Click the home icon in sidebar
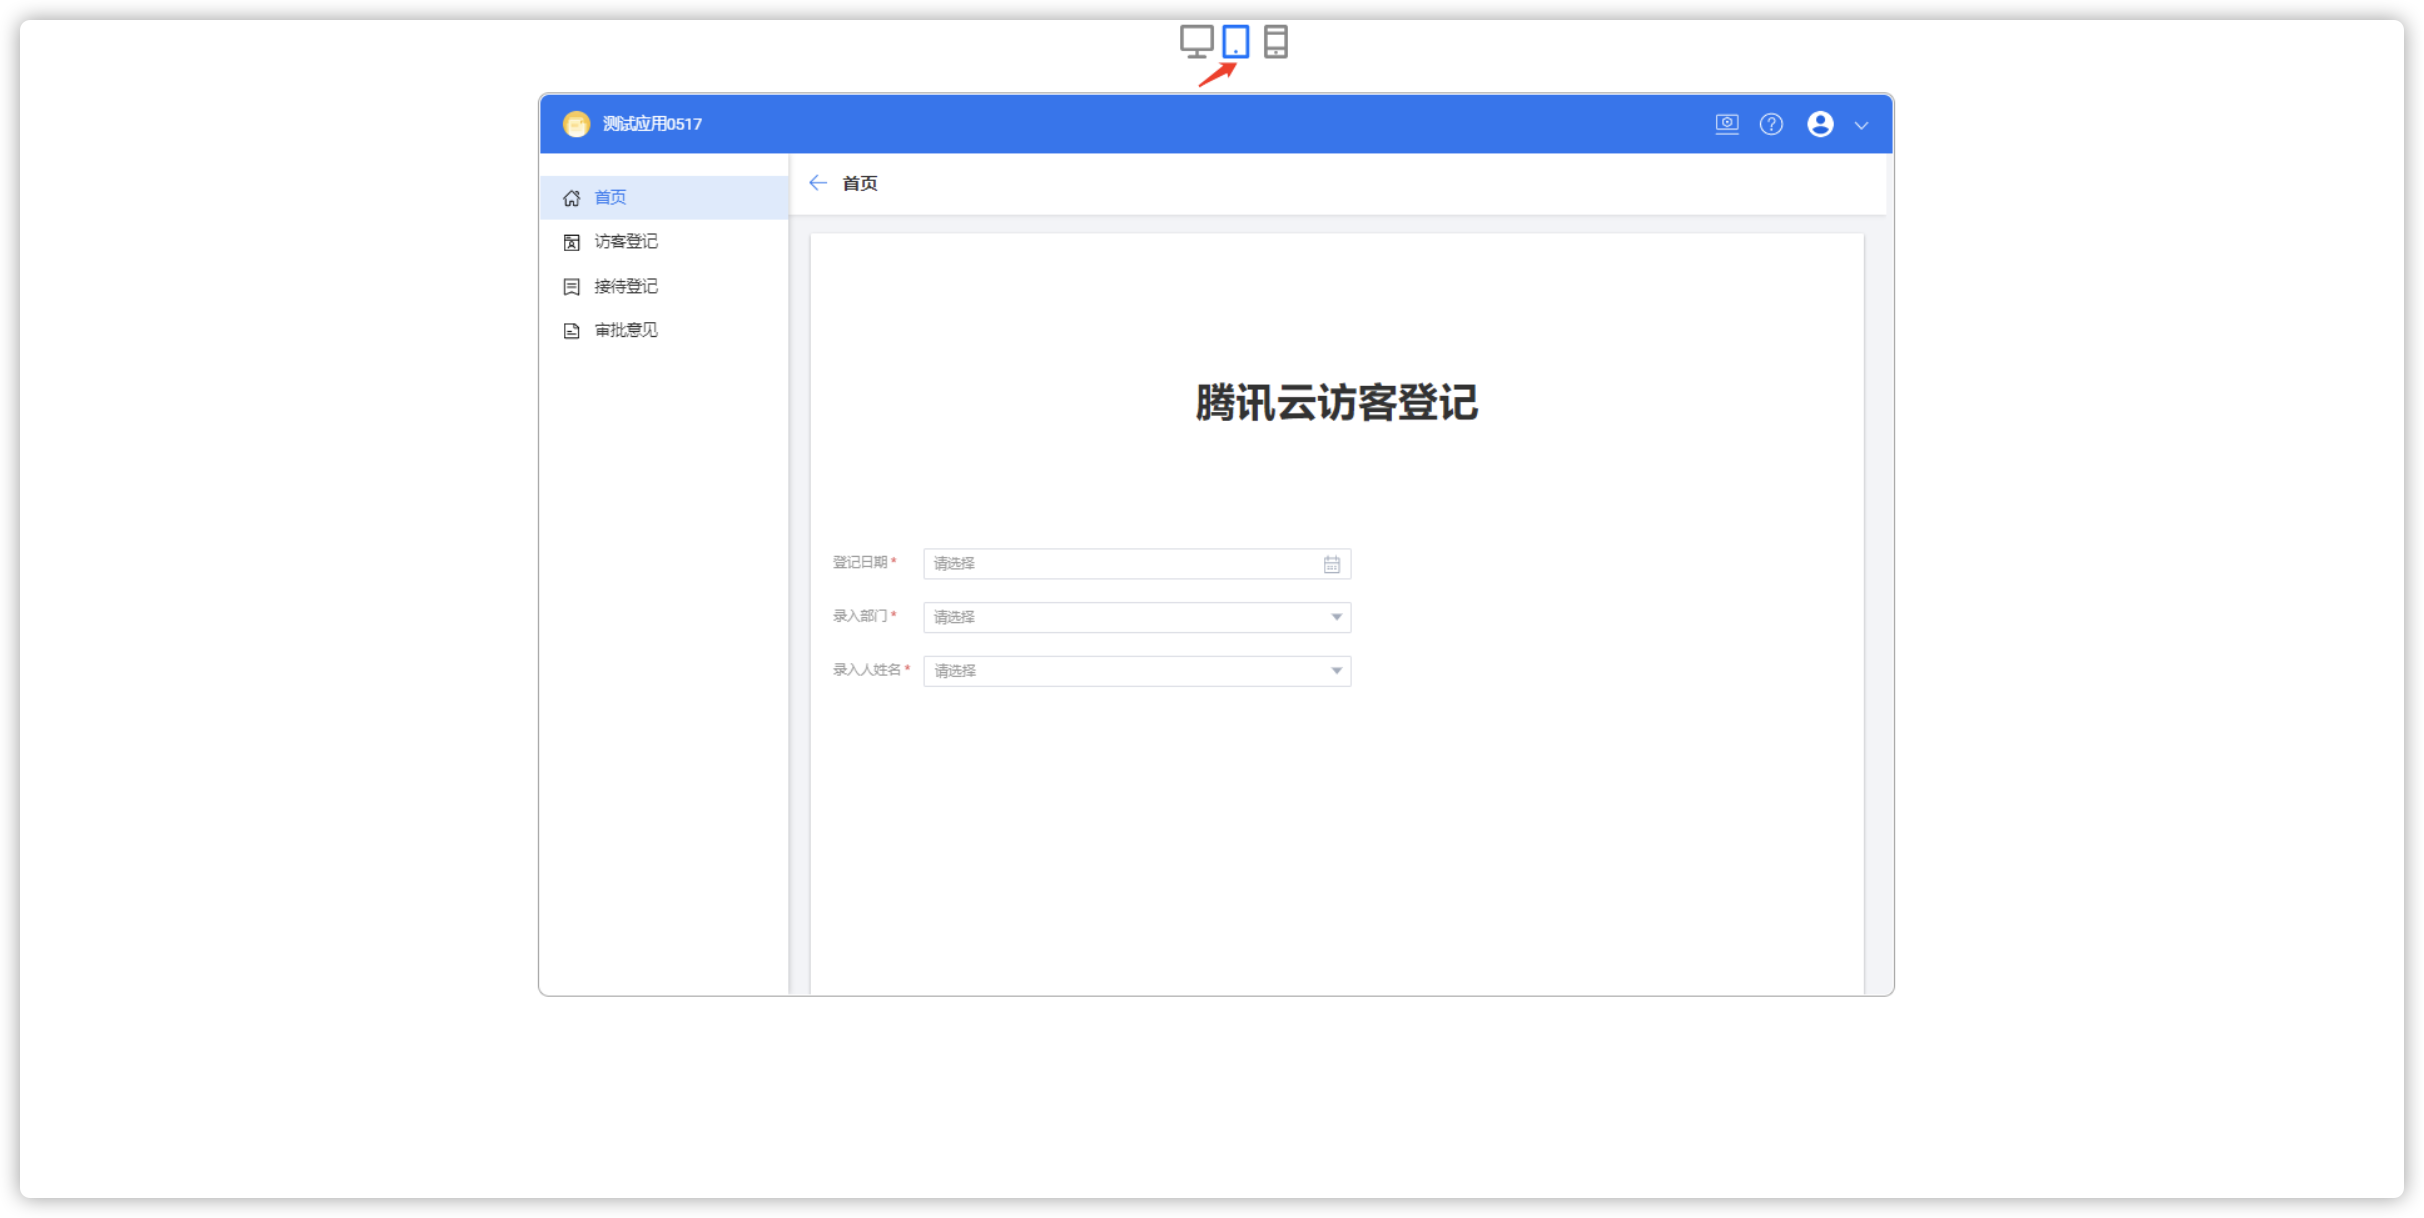 click(571, 198)
